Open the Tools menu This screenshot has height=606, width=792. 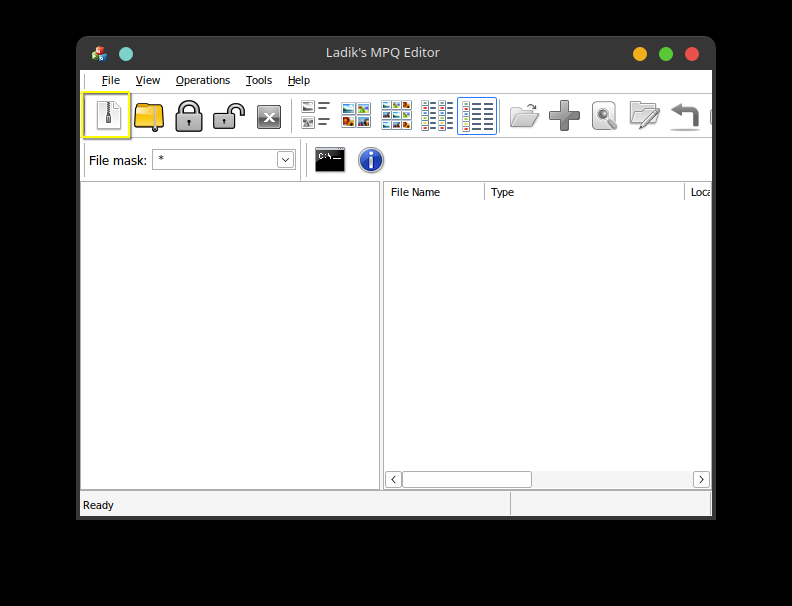tap(258, 80)
